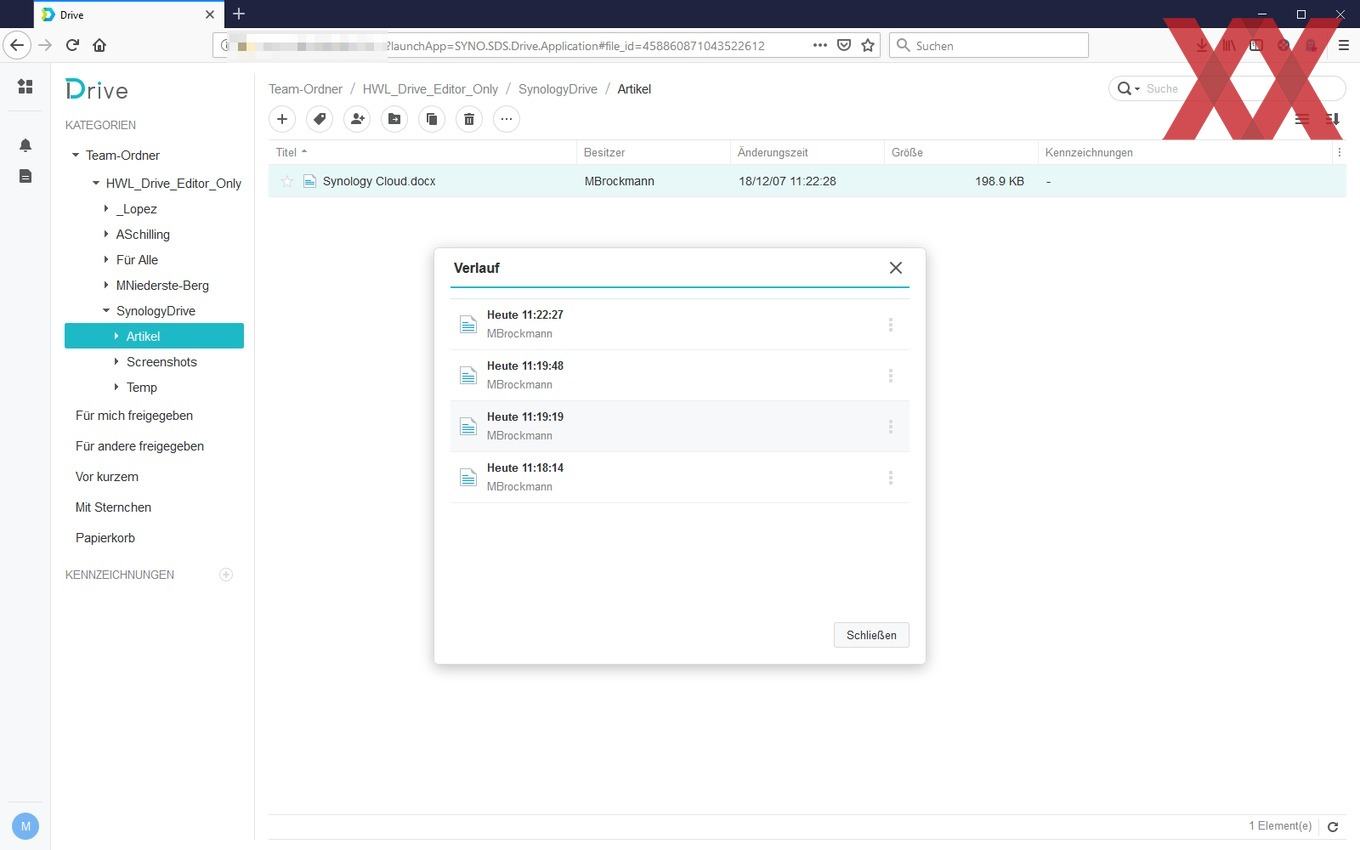
Task: Open the main menu grid icon
Action: pos(25,87)
